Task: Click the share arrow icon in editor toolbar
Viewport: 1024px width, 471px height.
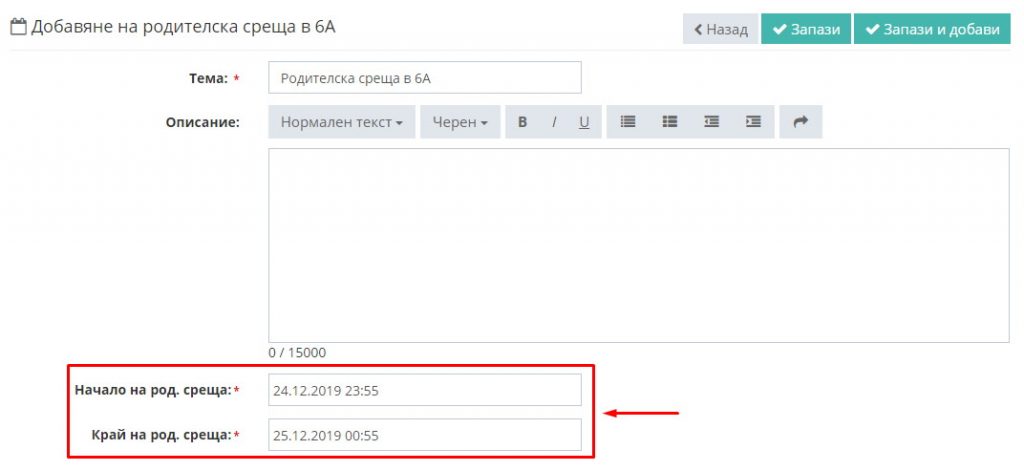Action: coord(801,122)
